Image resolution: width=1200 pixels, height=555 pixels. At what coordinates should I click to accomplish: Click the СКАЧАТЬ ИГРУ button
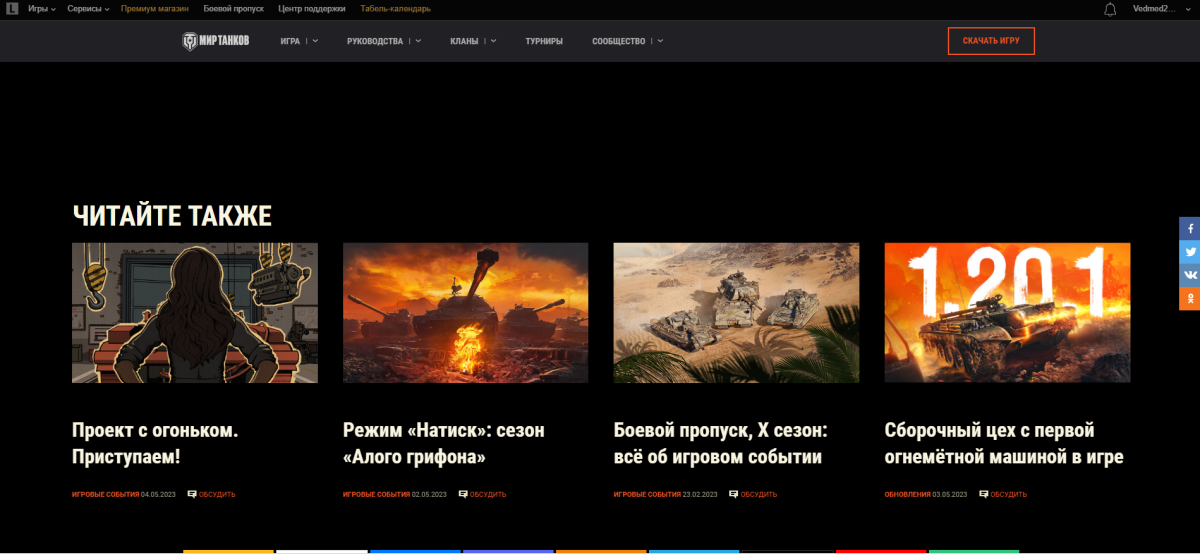click(991, 41)
